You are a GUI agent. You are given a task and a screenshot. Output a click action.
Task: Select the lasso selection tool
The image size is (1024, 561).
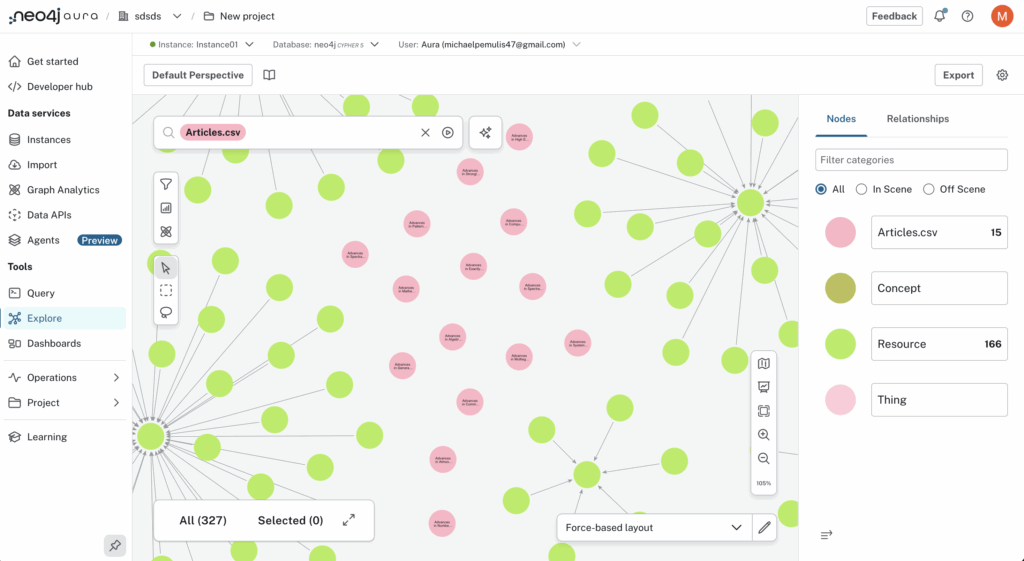click(166, 313)
